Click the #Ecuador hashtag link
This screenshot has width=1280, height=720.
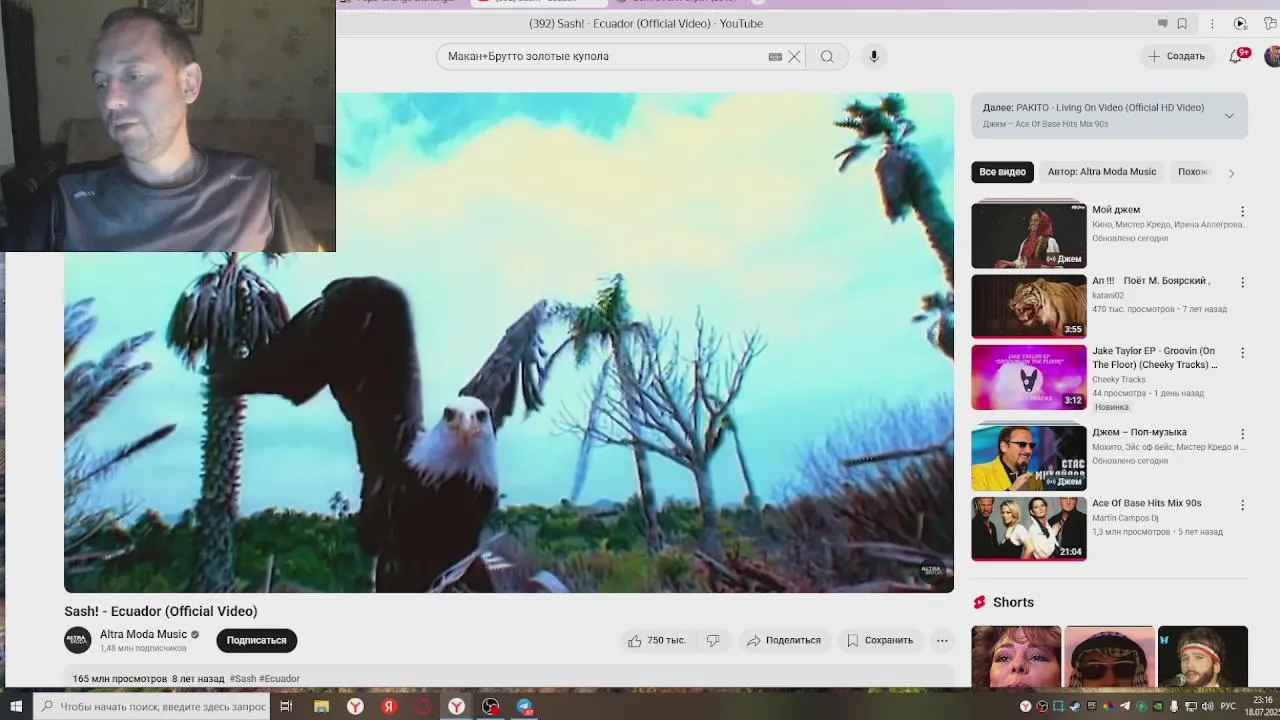(x=279, y=679)
